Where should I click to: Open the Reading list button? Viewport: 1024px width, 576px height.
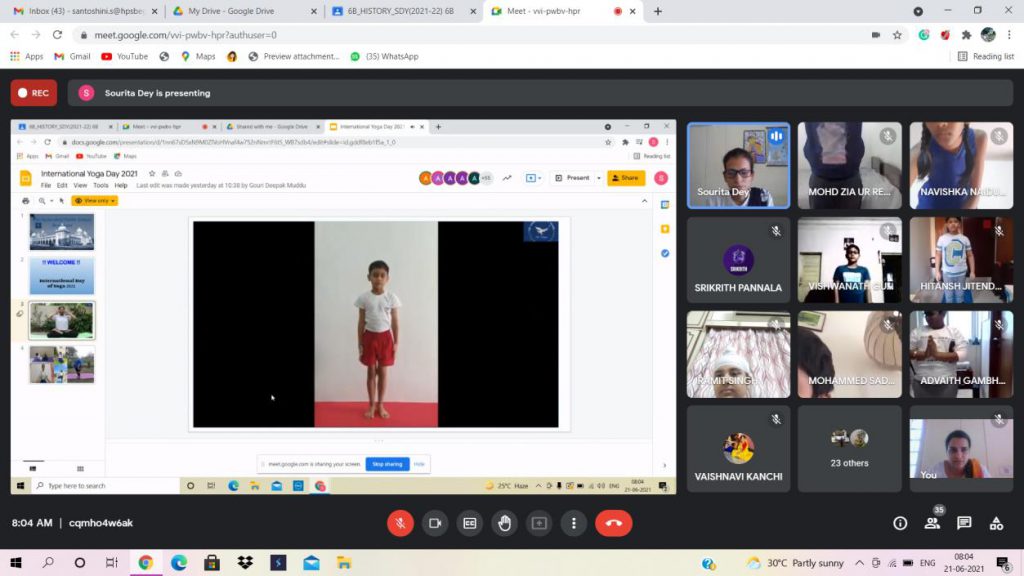[986, 56]
